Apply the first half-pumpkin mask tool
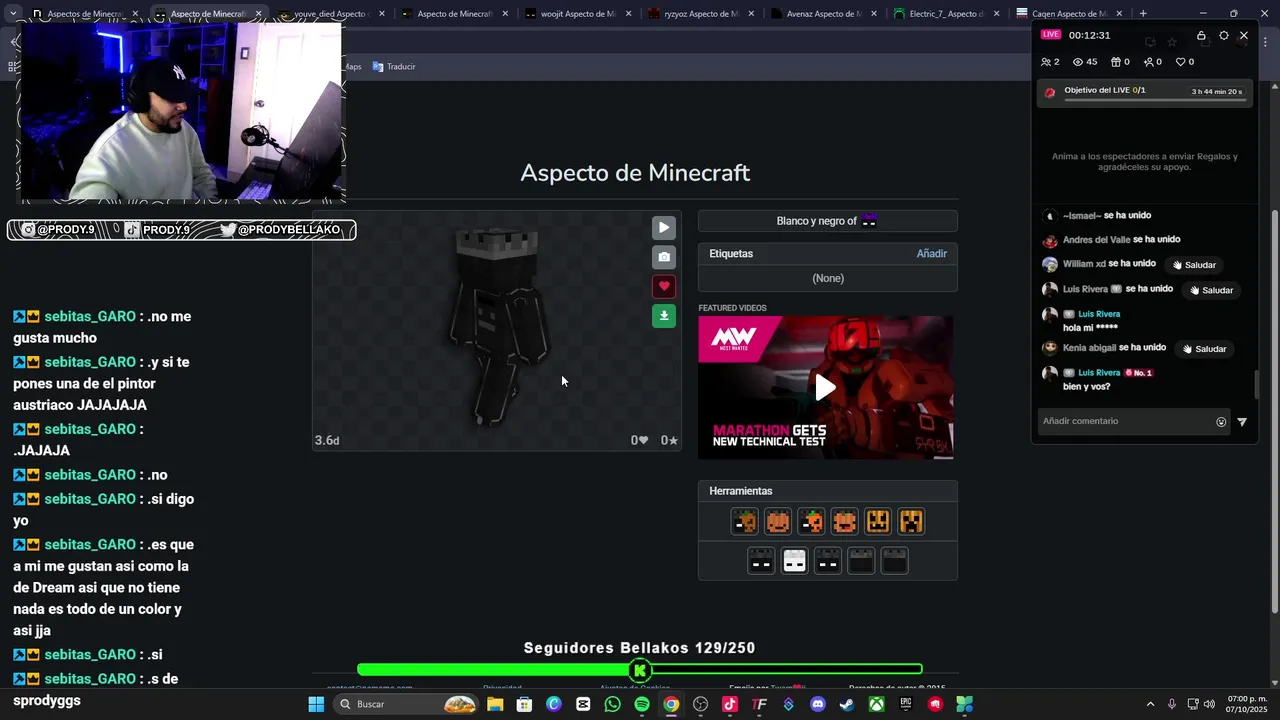Viewport: 1280px width, 720px height. 745,521
